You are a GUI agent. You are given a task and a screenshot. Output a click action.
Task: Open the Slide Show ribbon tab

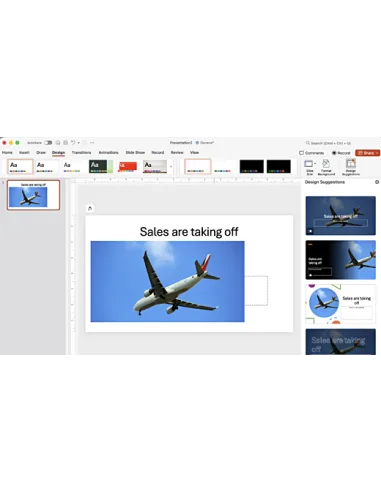point(135,152)
